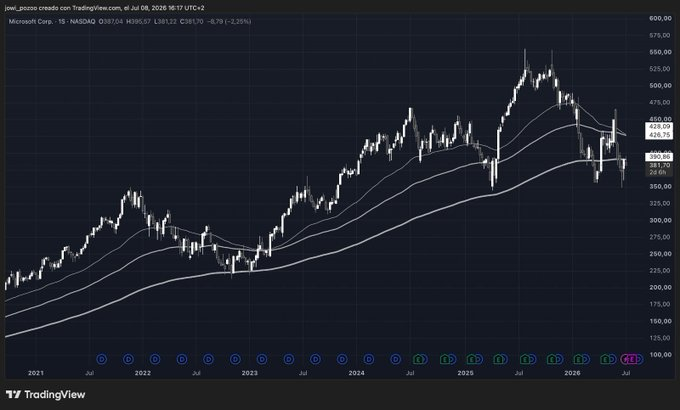Open the green earnings marker just before Jul 2025

(x=499, y=359)
